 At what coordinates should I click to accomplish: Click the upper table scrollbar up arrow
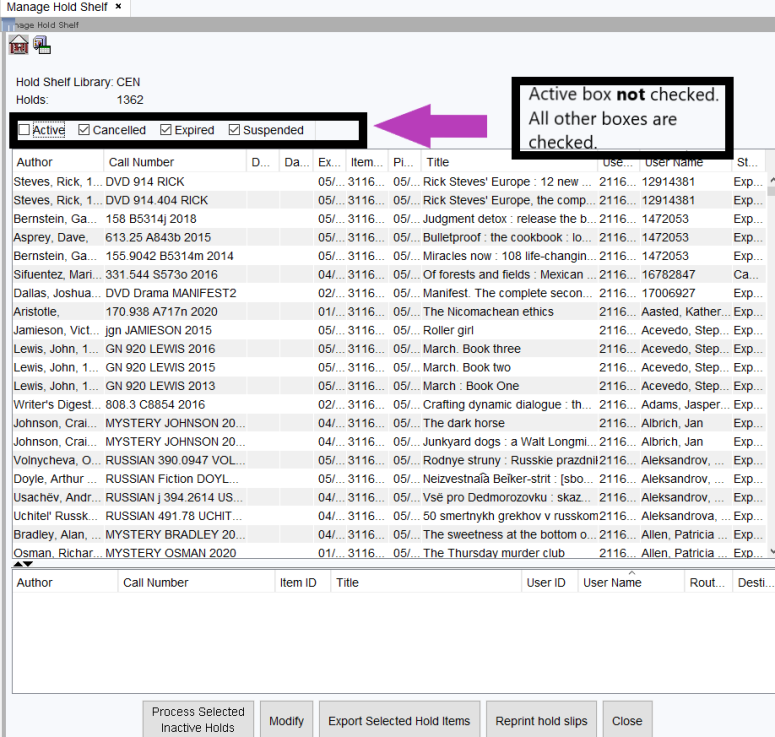[771, 180]
